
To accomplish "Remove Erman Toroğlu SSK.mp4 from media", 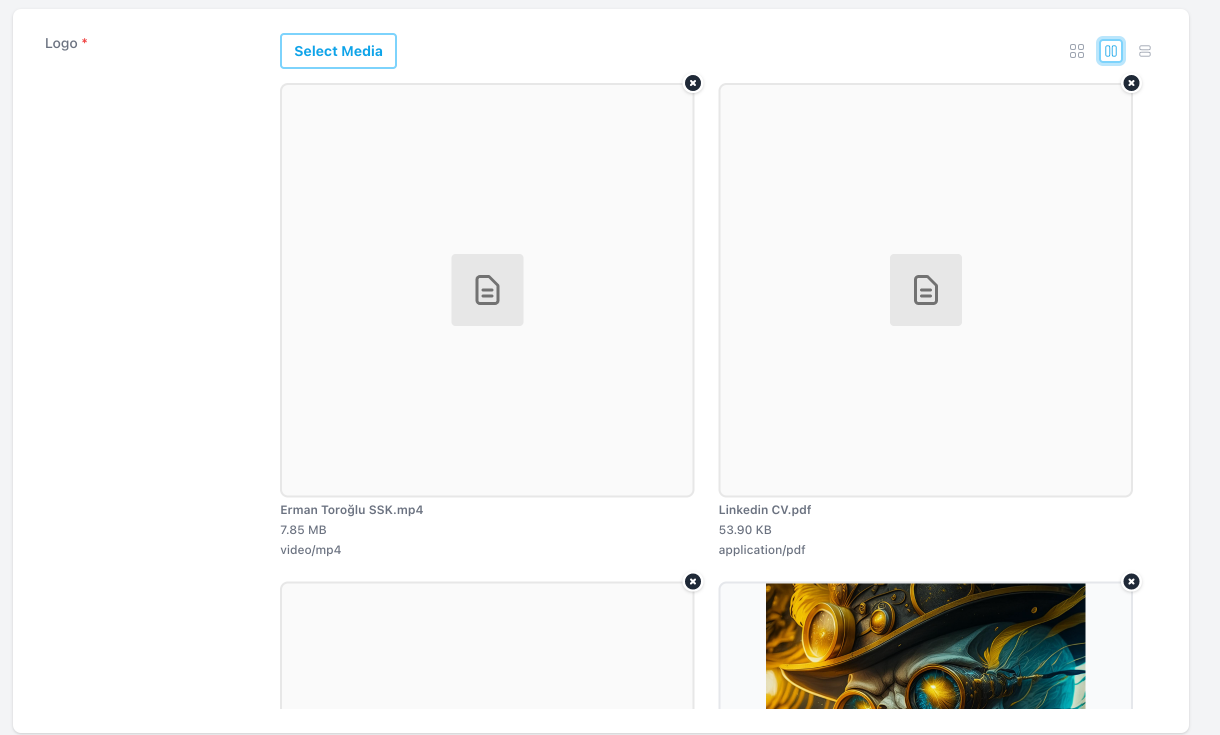I will pos(693,83).
